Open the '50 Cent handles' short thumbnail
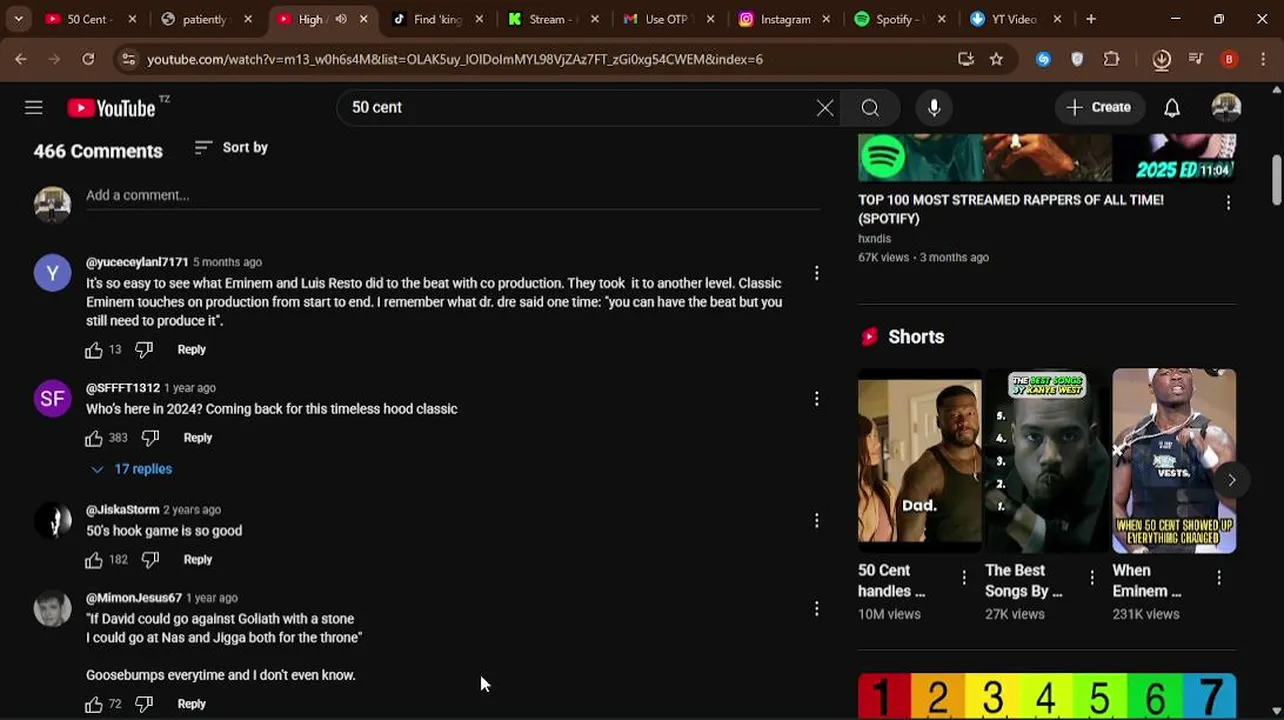Image resolution: width=1284 pixels, height=720 pixels. coord(919,461)
